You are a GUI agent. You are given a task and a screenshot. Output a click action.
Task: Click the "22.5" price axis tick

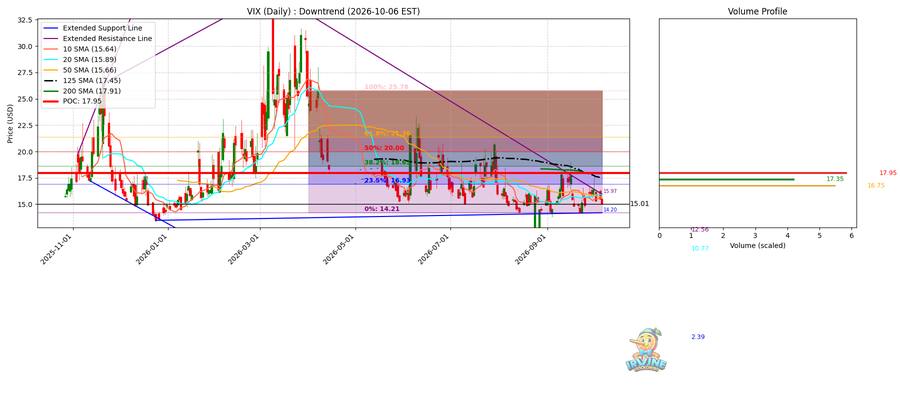pyautogui.click(x=25, y=125)
